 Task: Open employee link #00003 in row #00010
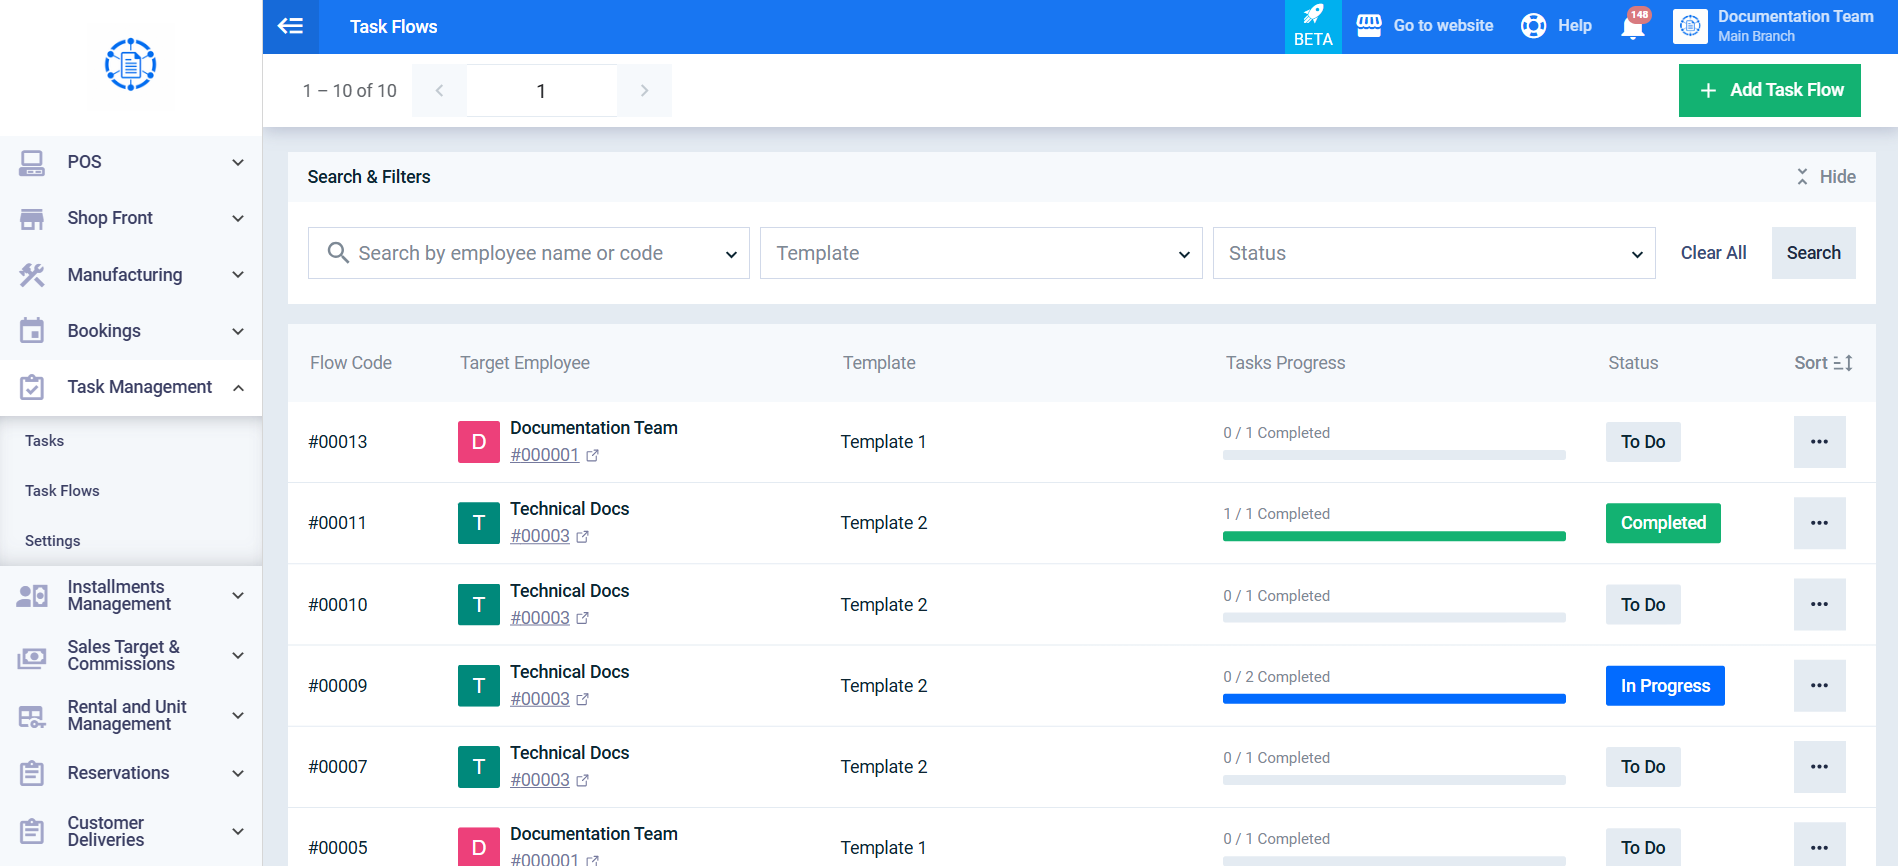click(540, 618)
